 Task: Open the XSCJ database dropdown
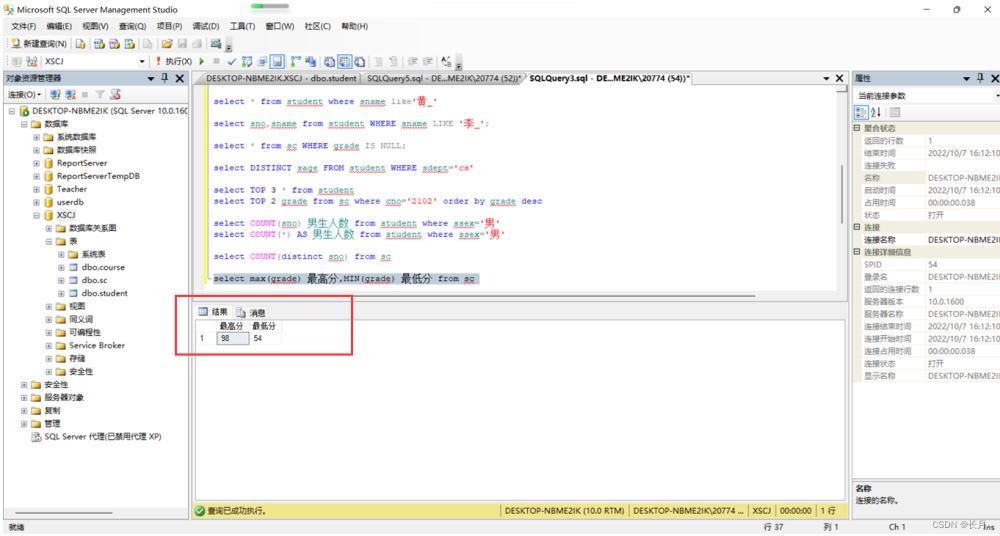pyautogui.click(x=142, y=62)
